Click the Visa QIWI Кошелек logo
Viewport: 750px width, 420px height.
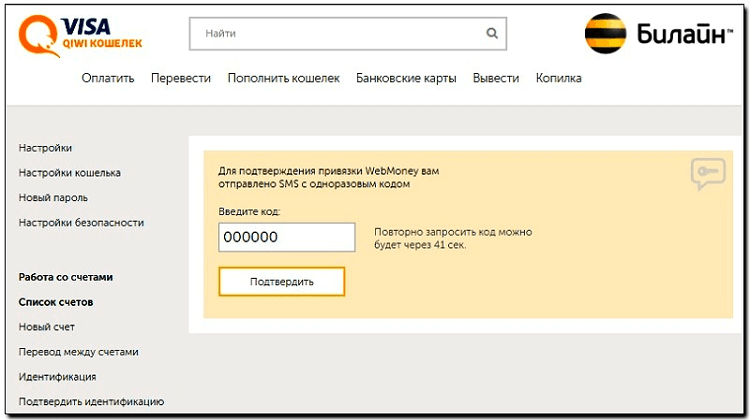coord(80,36)
